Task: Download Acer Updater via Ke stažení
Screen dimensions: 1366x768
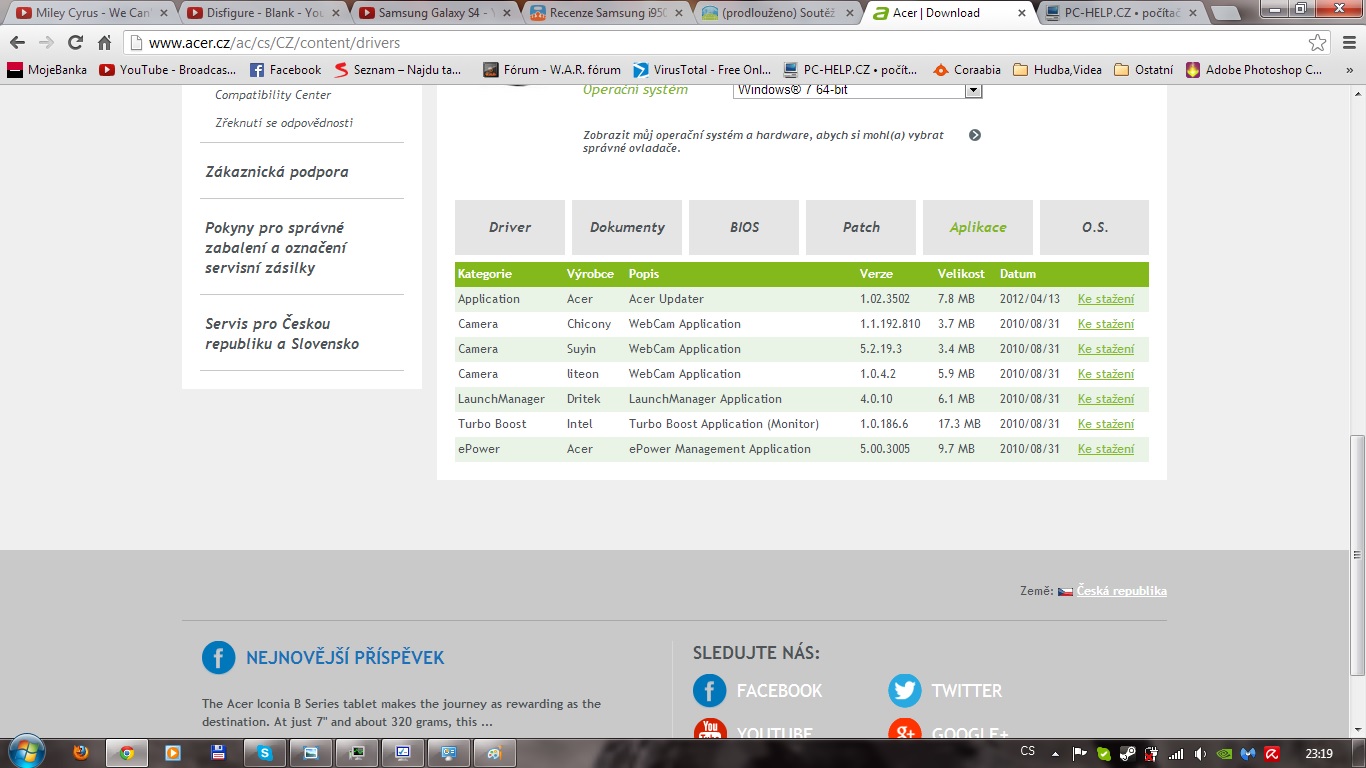Action: (1106, 299)
